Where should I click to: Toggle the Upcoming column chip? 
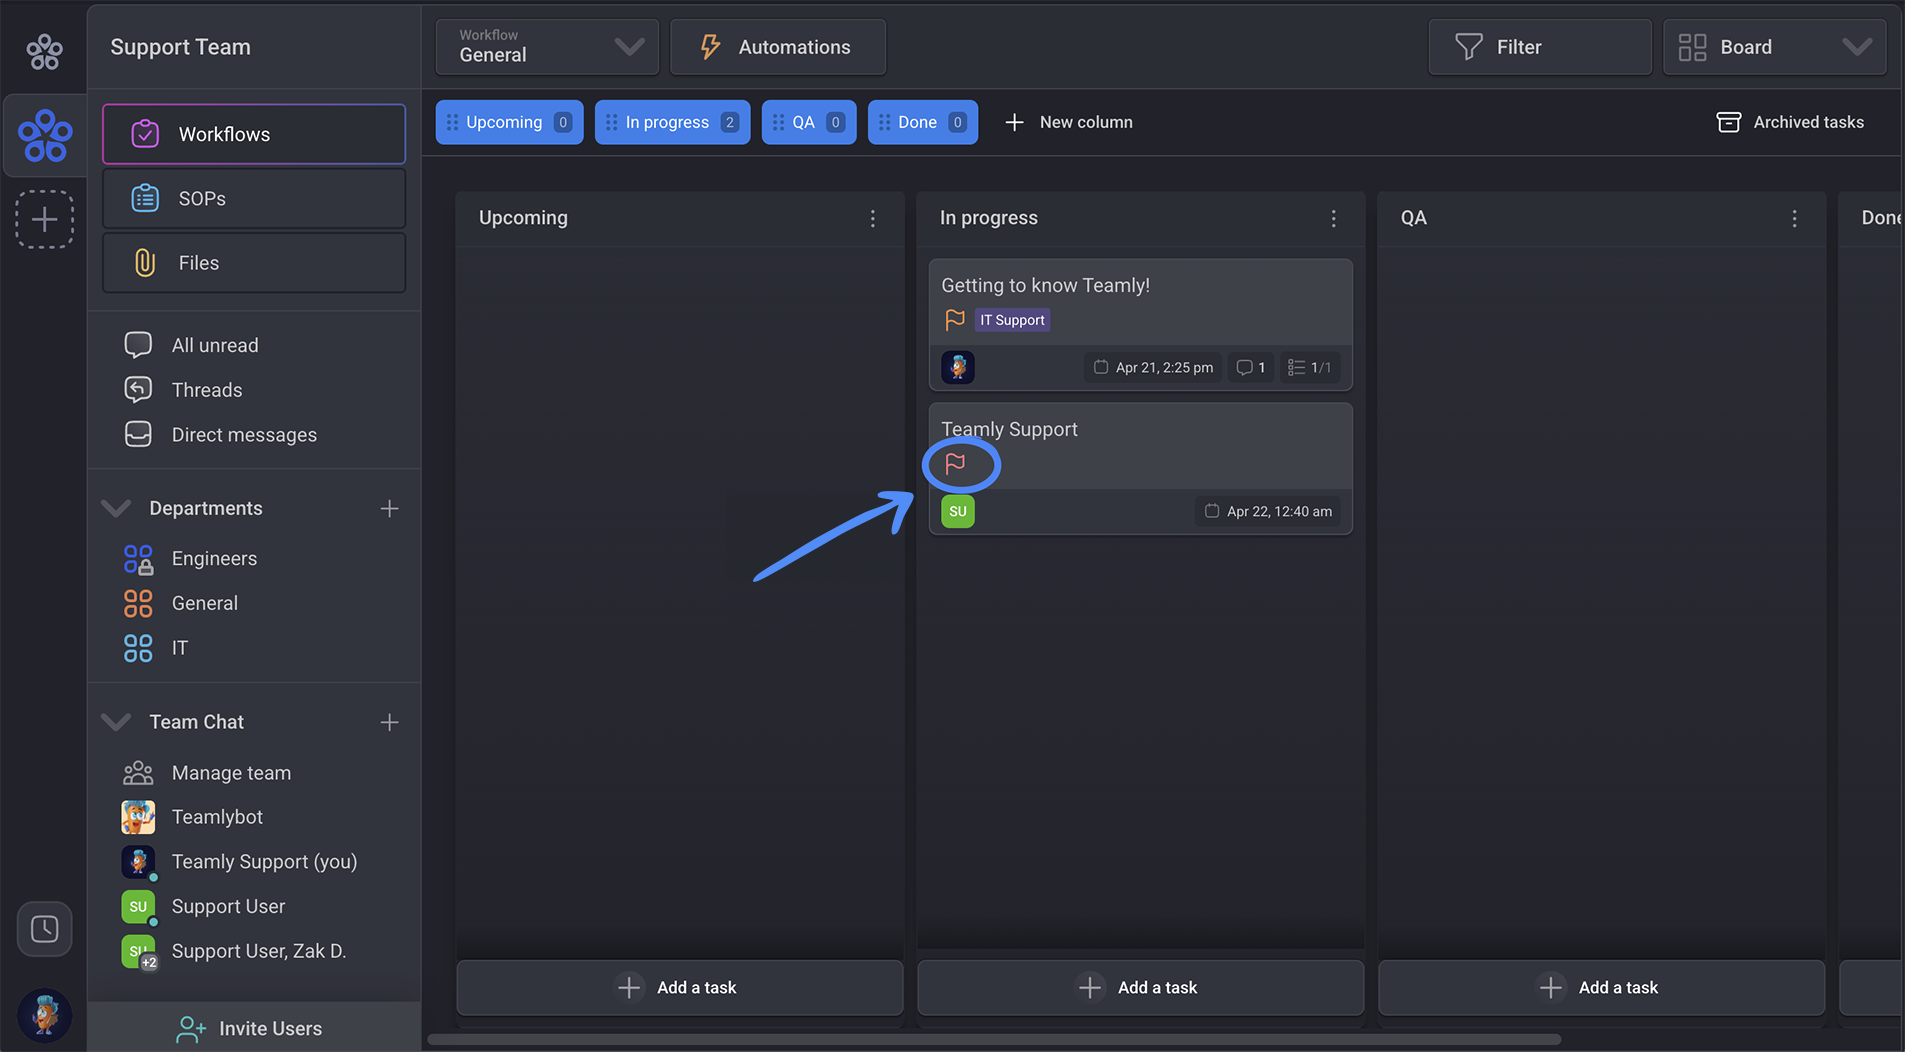coord(509,122)
